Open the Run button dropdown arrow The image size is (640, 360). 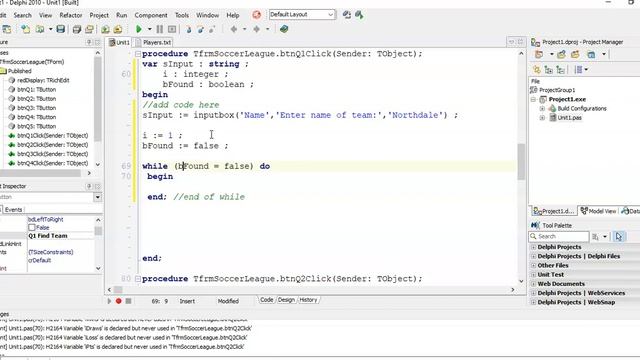[x=149, y=29]
